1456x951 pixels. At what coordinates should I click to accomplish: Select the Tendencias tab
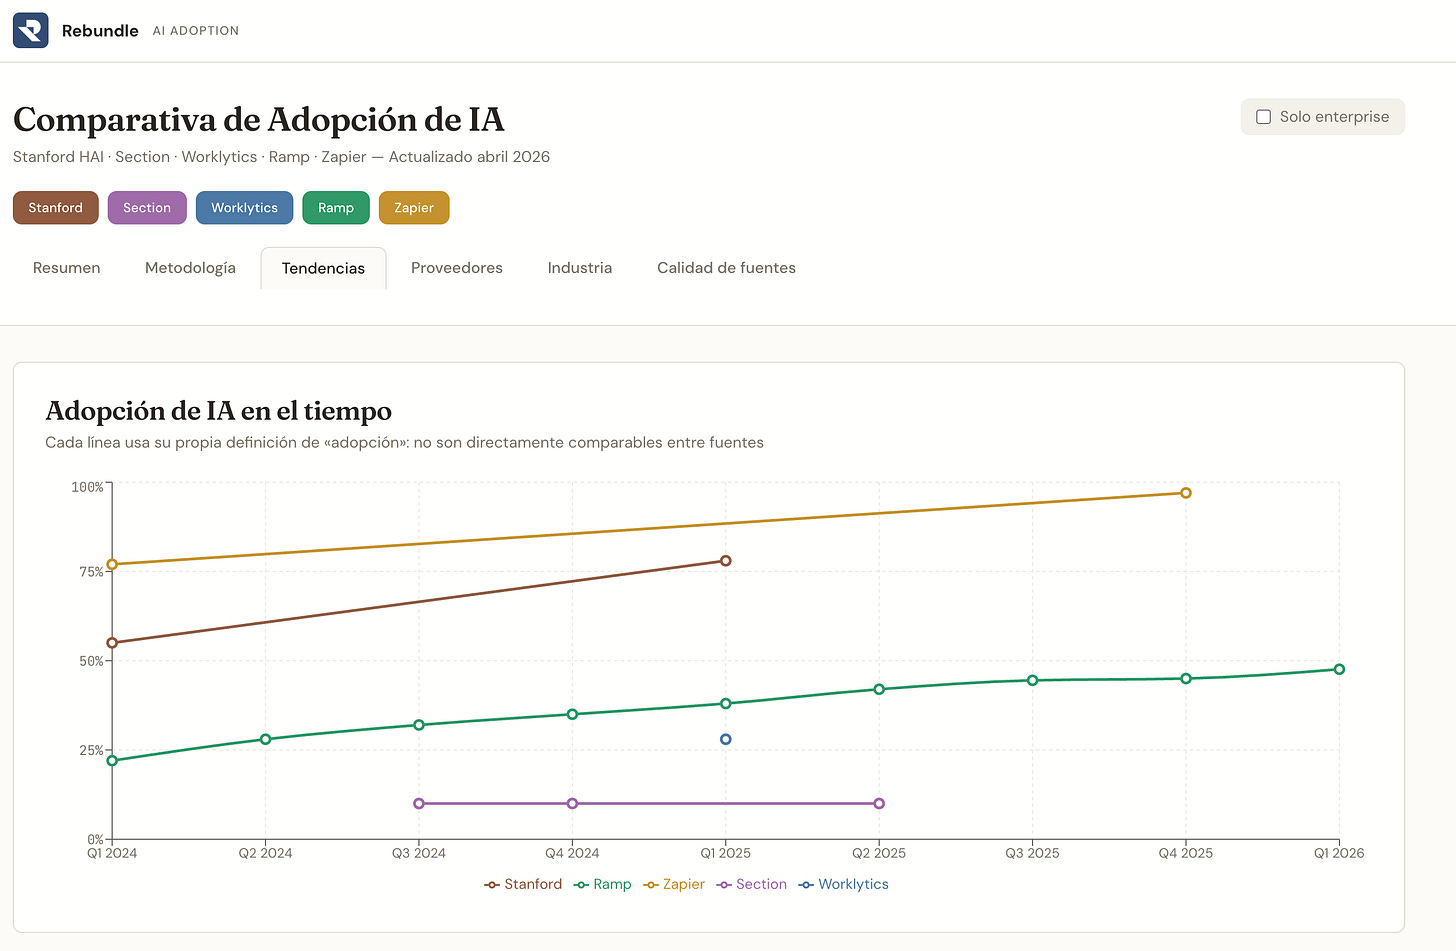(x=323, y=268)
